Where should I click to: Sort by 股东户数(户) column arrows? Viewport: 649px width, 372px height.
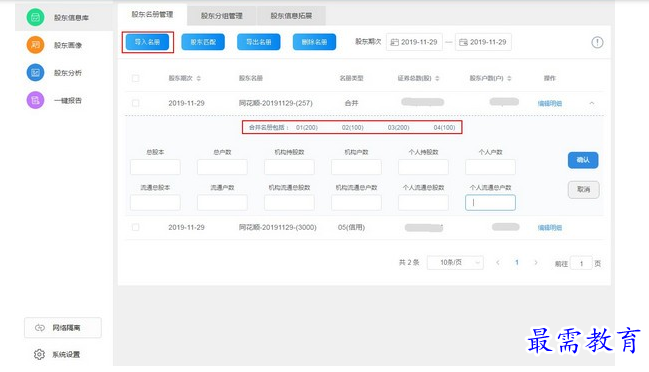pyautogui.click(x=509, y=78)
